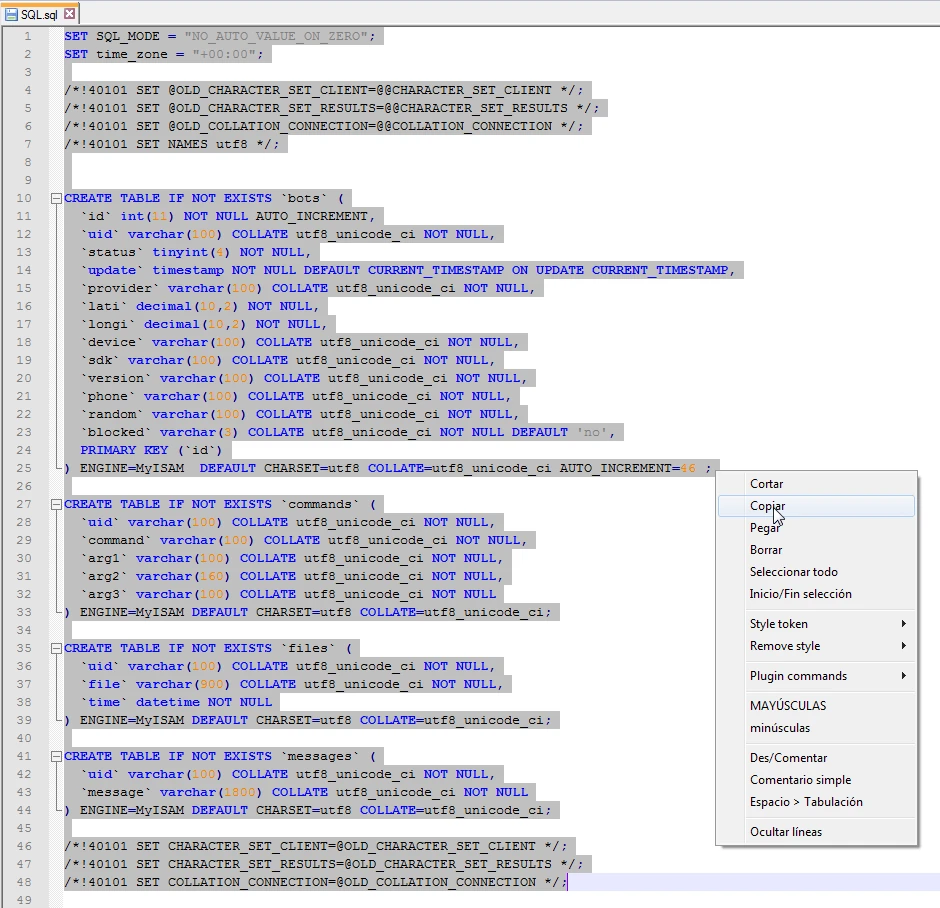Click `phone` column name on line 21
Screen dimensions: 940x908
pos(108,396)
